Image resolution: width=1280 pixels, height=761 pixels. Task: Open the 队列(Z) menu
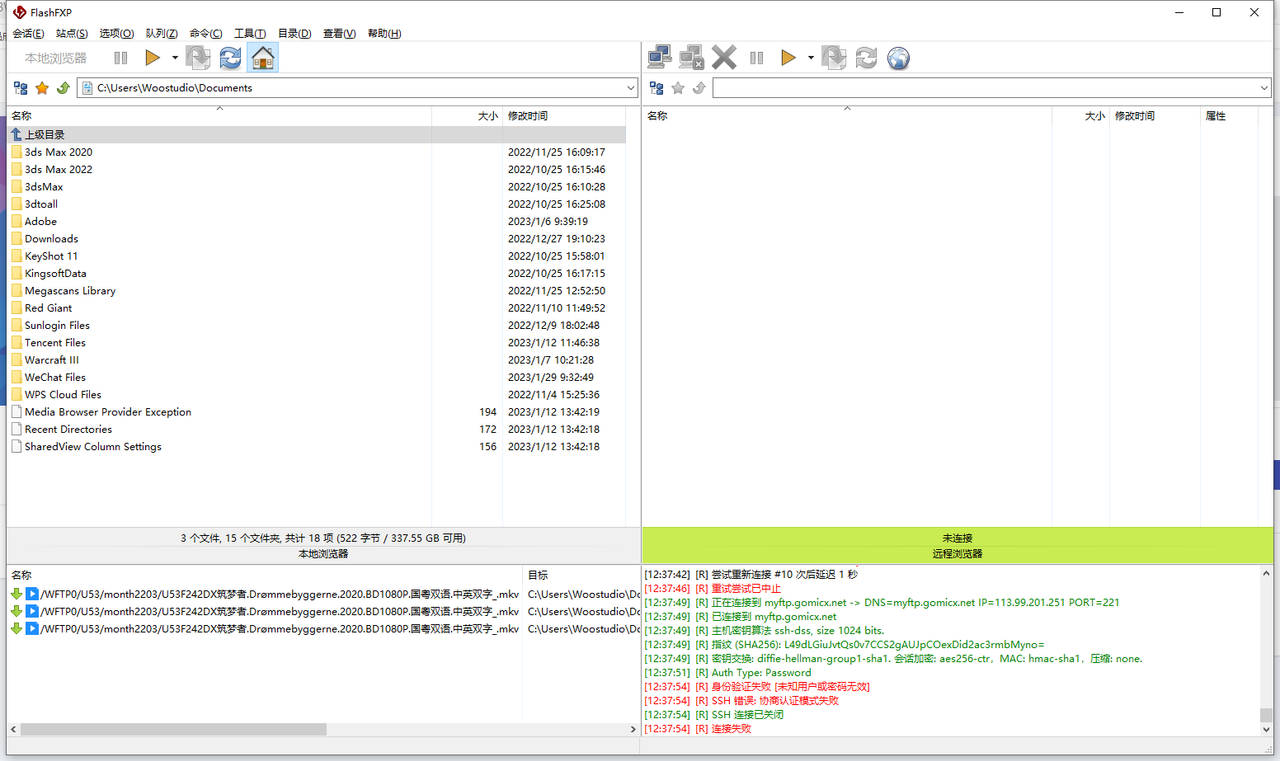point(161,33)
